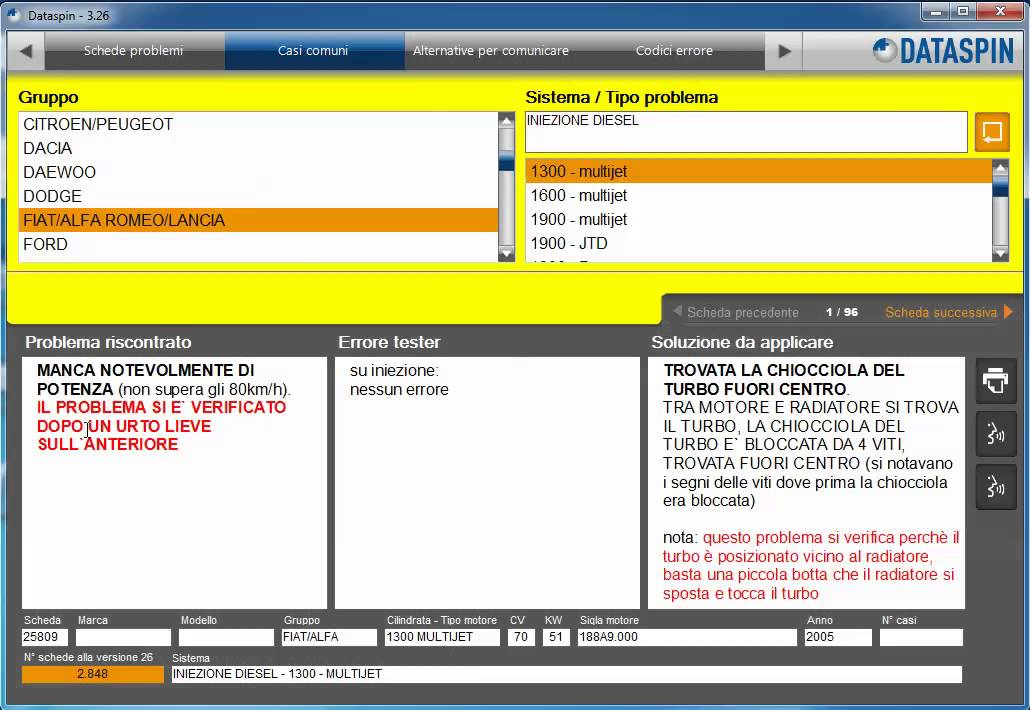The image size is (1030, 710).
Task: Click the Problema riscontrato text box
Action: (174, 483)
